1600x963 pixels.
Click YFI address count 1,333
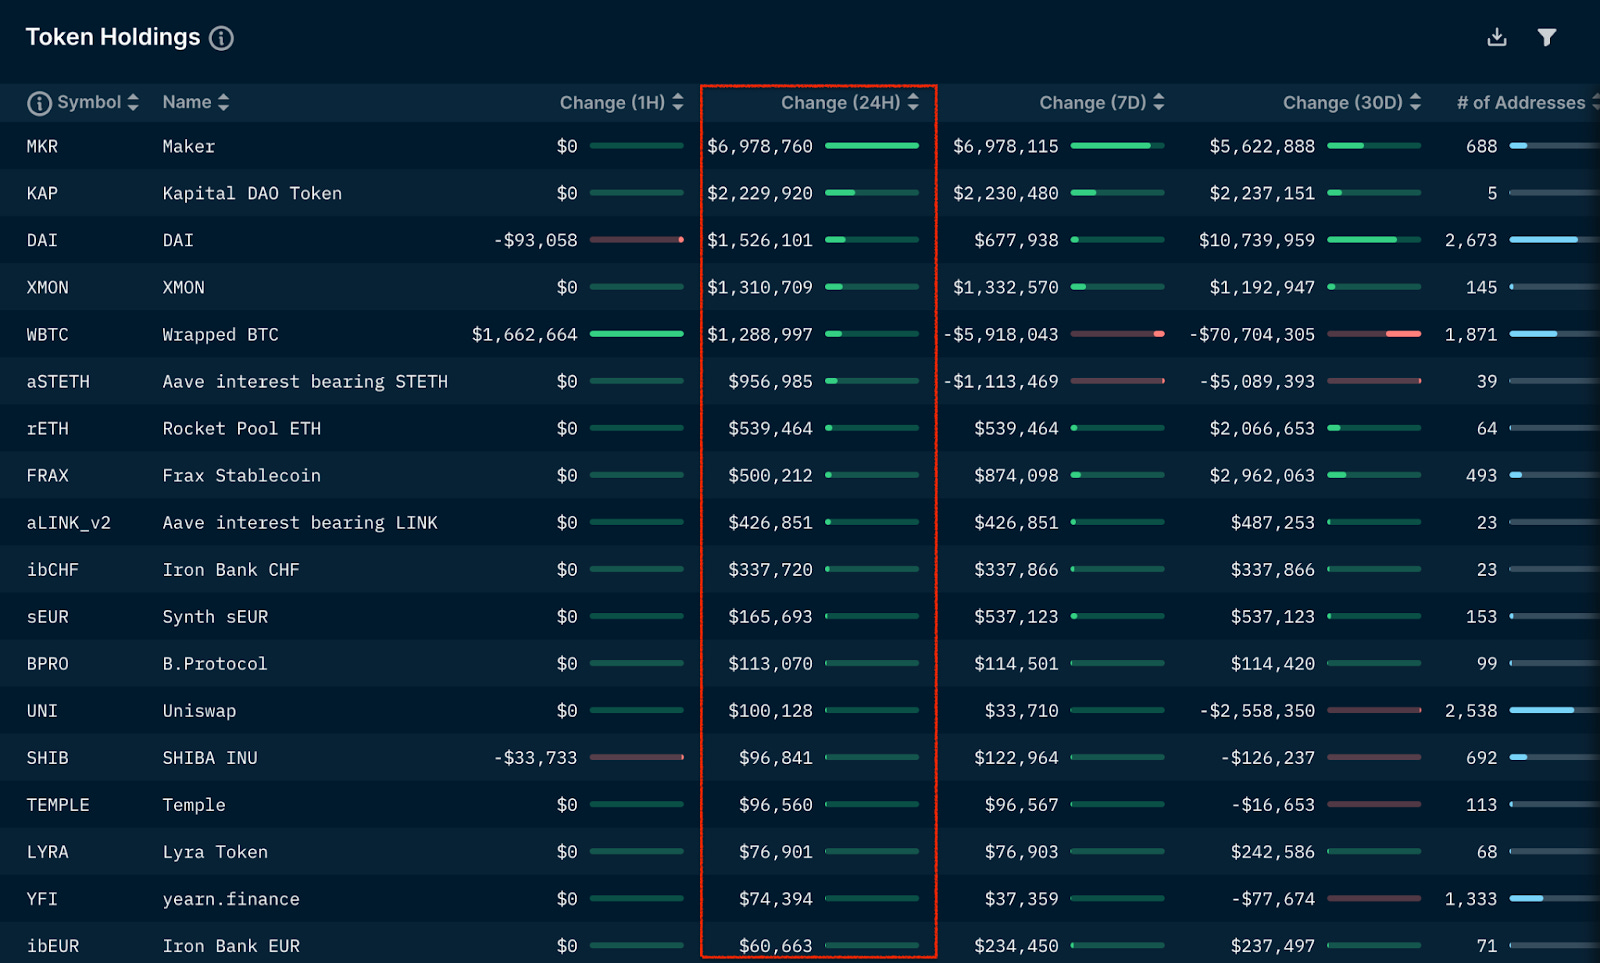pos(1471,898)
